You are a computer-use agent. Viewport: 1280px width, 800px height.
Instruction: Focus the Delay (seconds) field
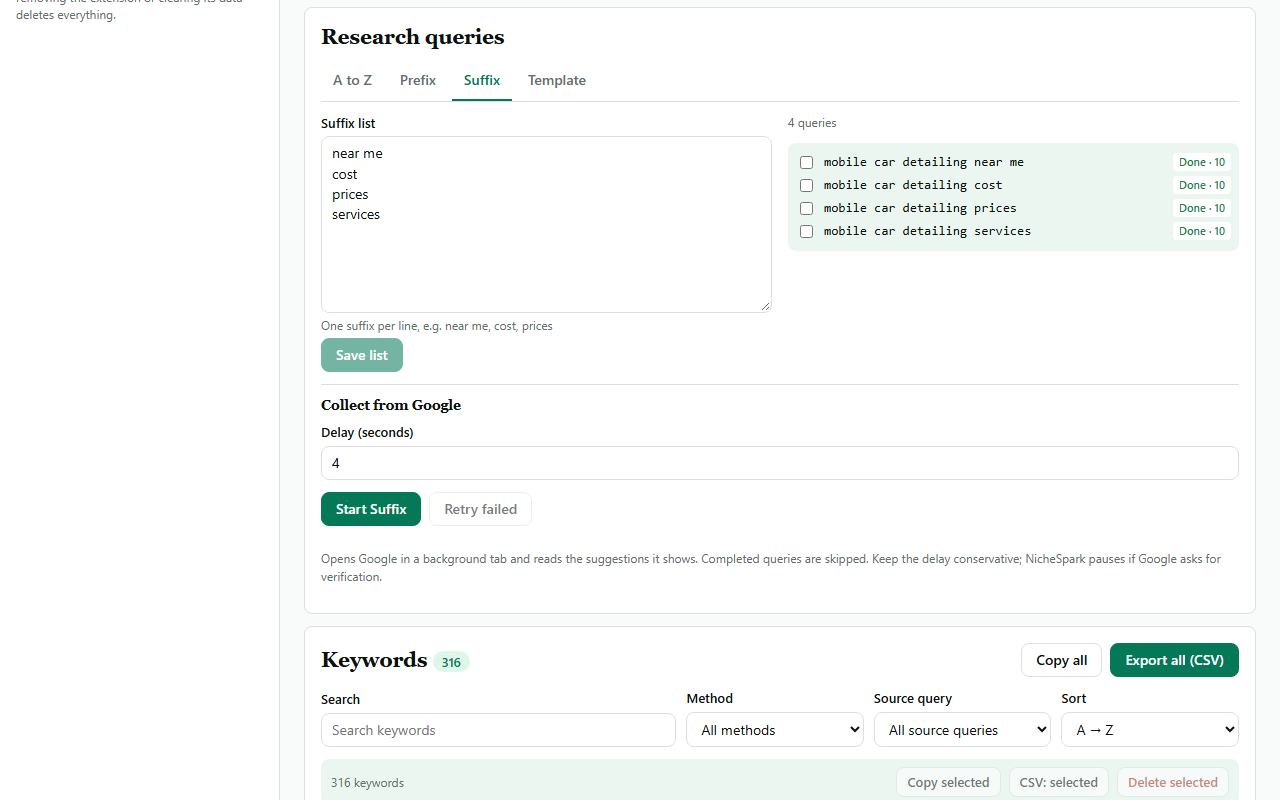coord(780,463)
